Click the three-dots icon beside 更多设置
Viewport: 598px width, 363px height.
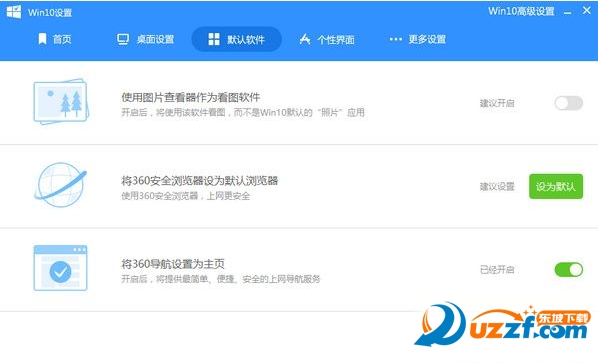point(395,39)
